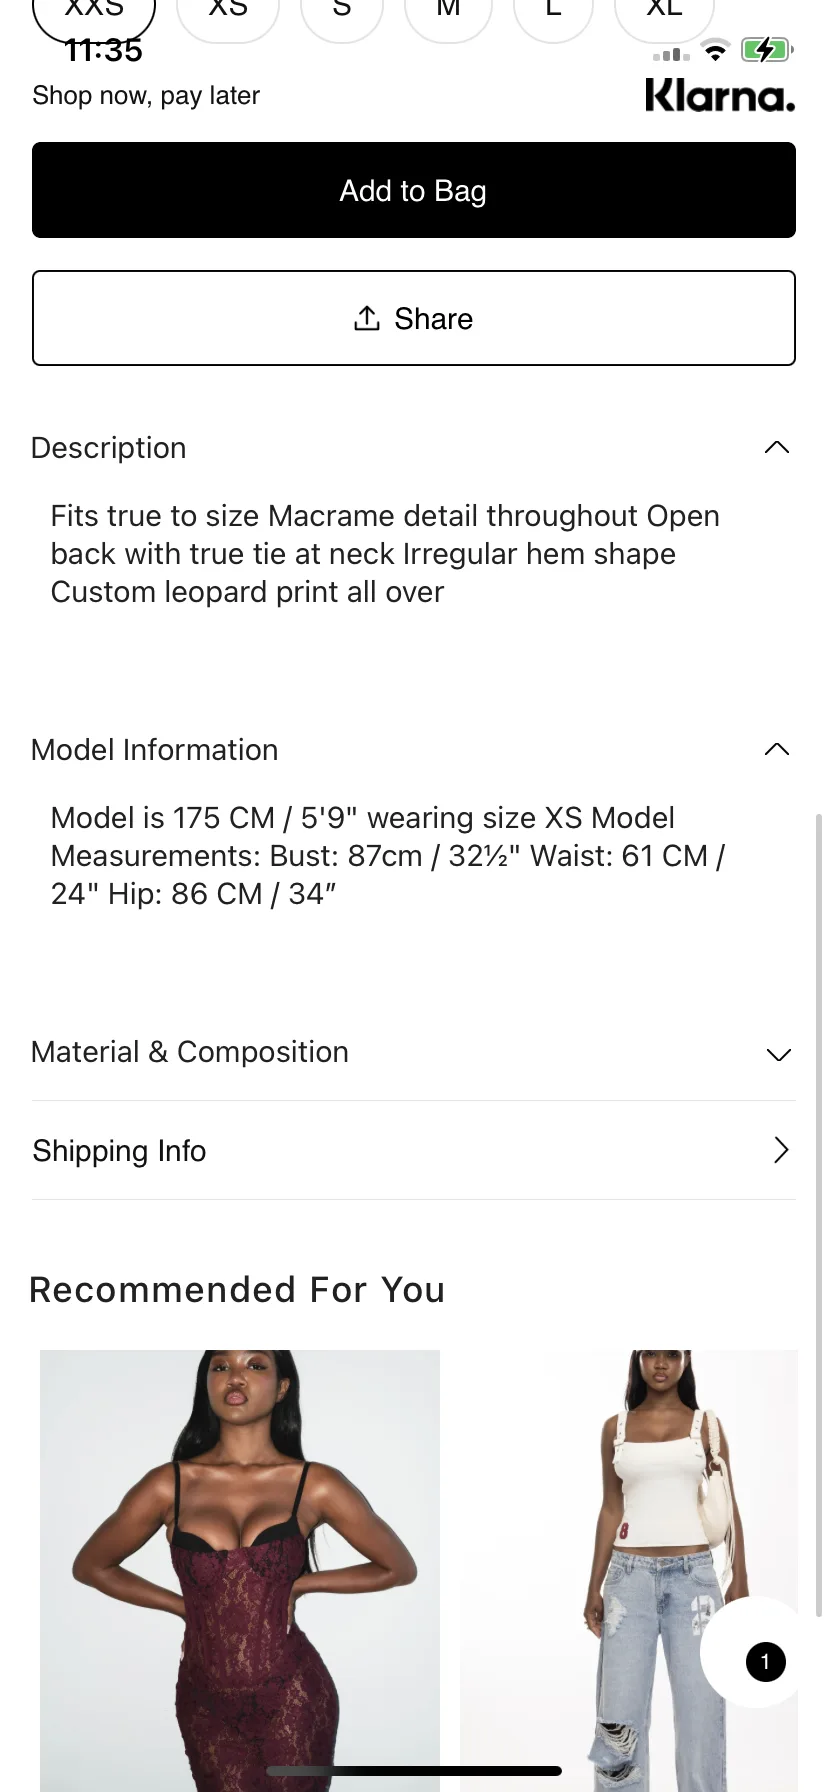This screenshot has width=828, height=1792.
Task: Open the Shipping Info row
Action: point(414,1150)
